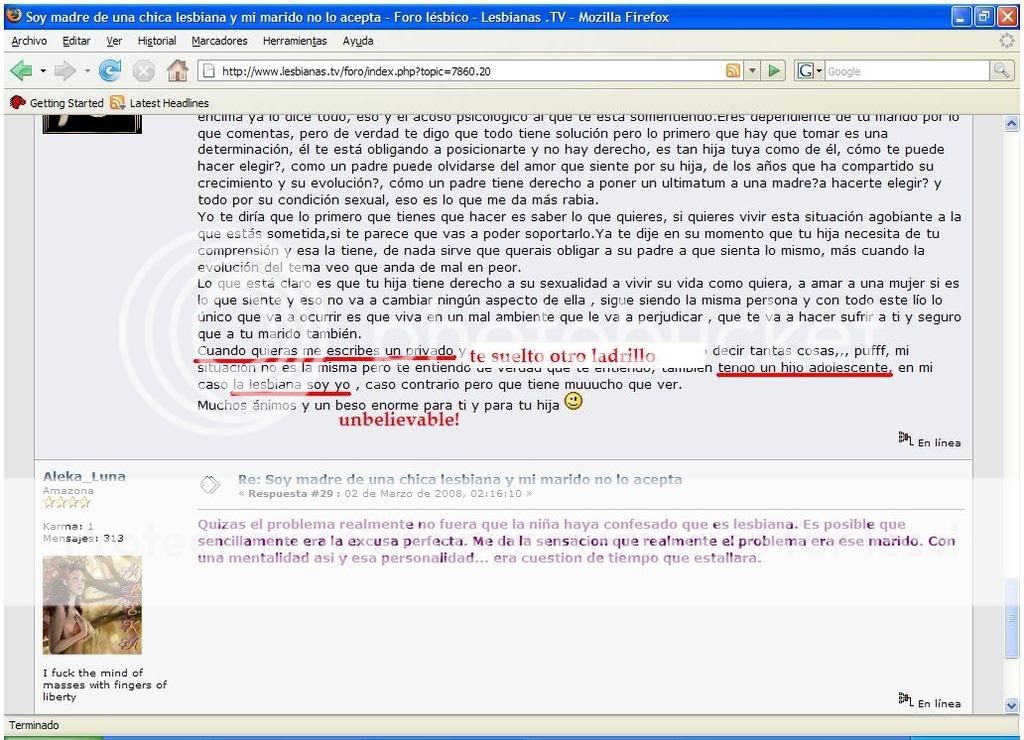The width and height of the screenshot is (1024, 740).
Task: Click the browser Back arrow button
Action: click(x=22, y=71)
